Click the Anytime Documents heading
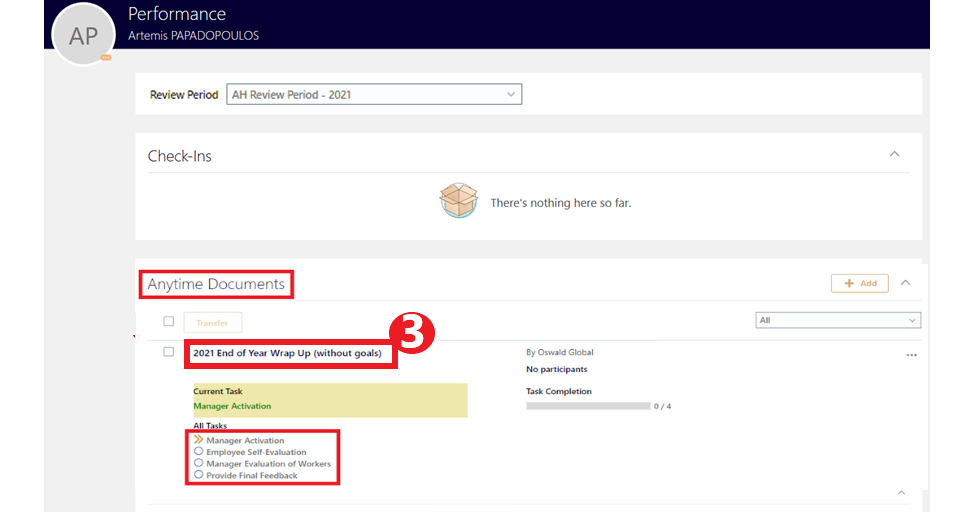975x512 pixels. (216, 284)
